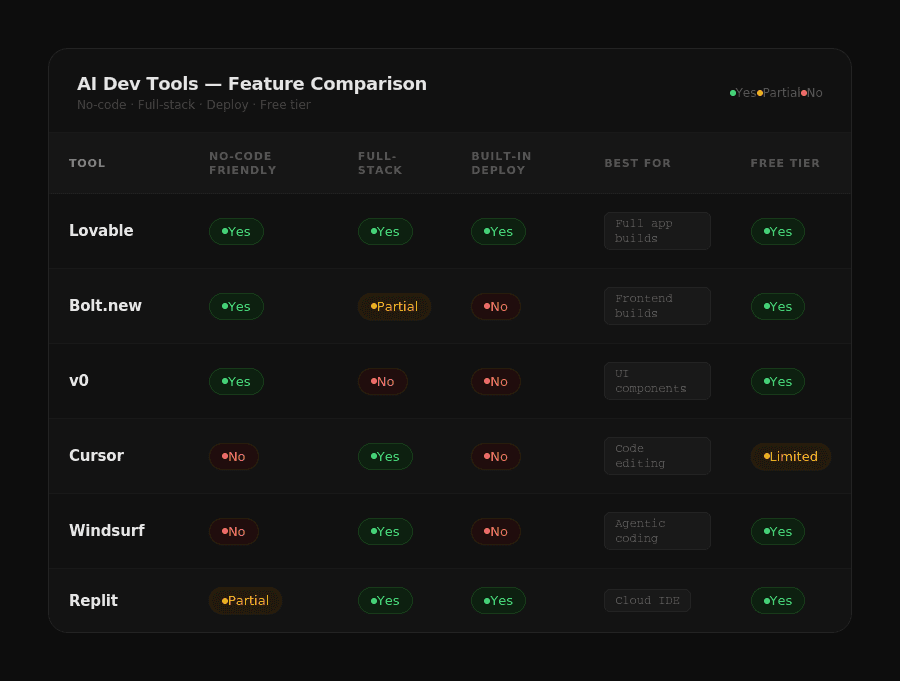Click the 'Code editing' tag
The image size is (900, 681).
pos(657,456)
